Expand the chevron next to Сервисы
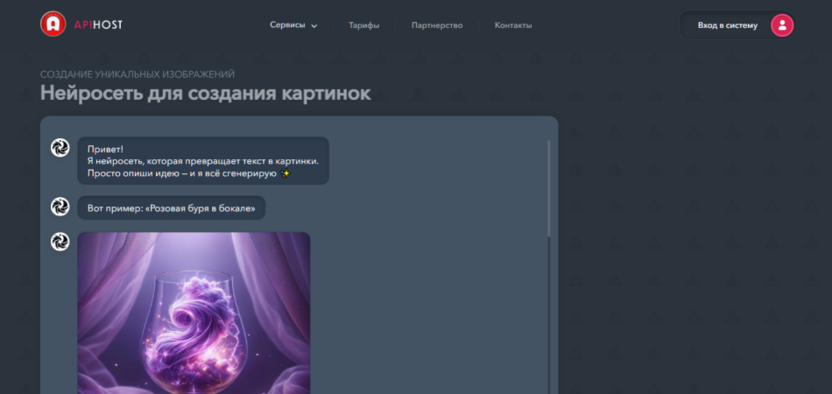Viewport: 832px width, 394px height. coord(314,25)
